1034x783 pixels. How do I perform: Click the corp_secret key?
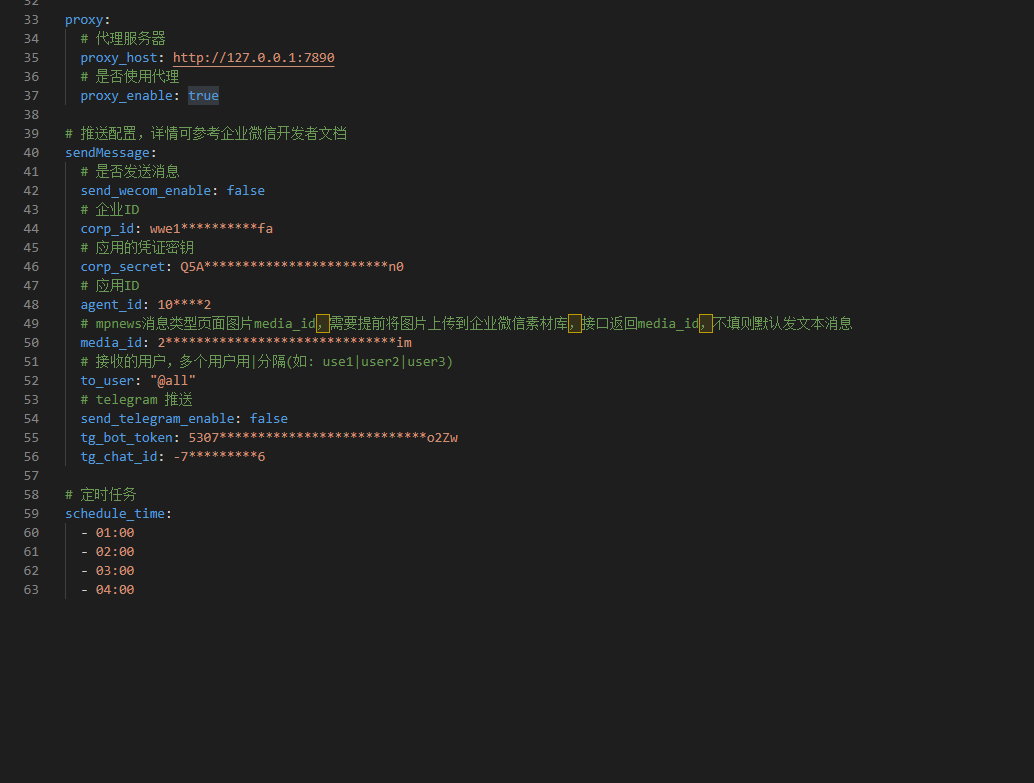click(x=122, y=266)
